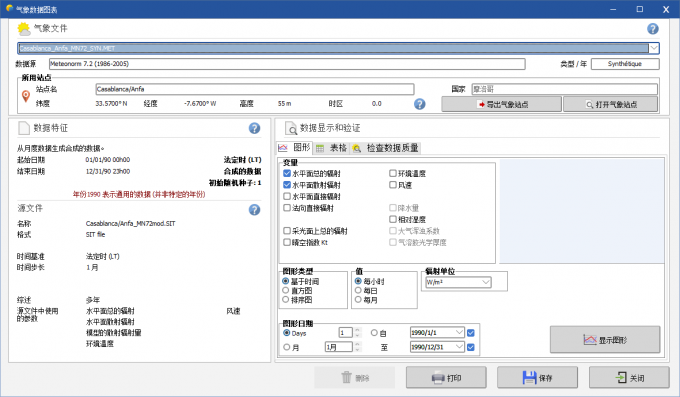The height and width of the screenshot is (397, 680).
Task: Click the month field showing 1月
Action: pyautogui.click(x=339, y=347)
